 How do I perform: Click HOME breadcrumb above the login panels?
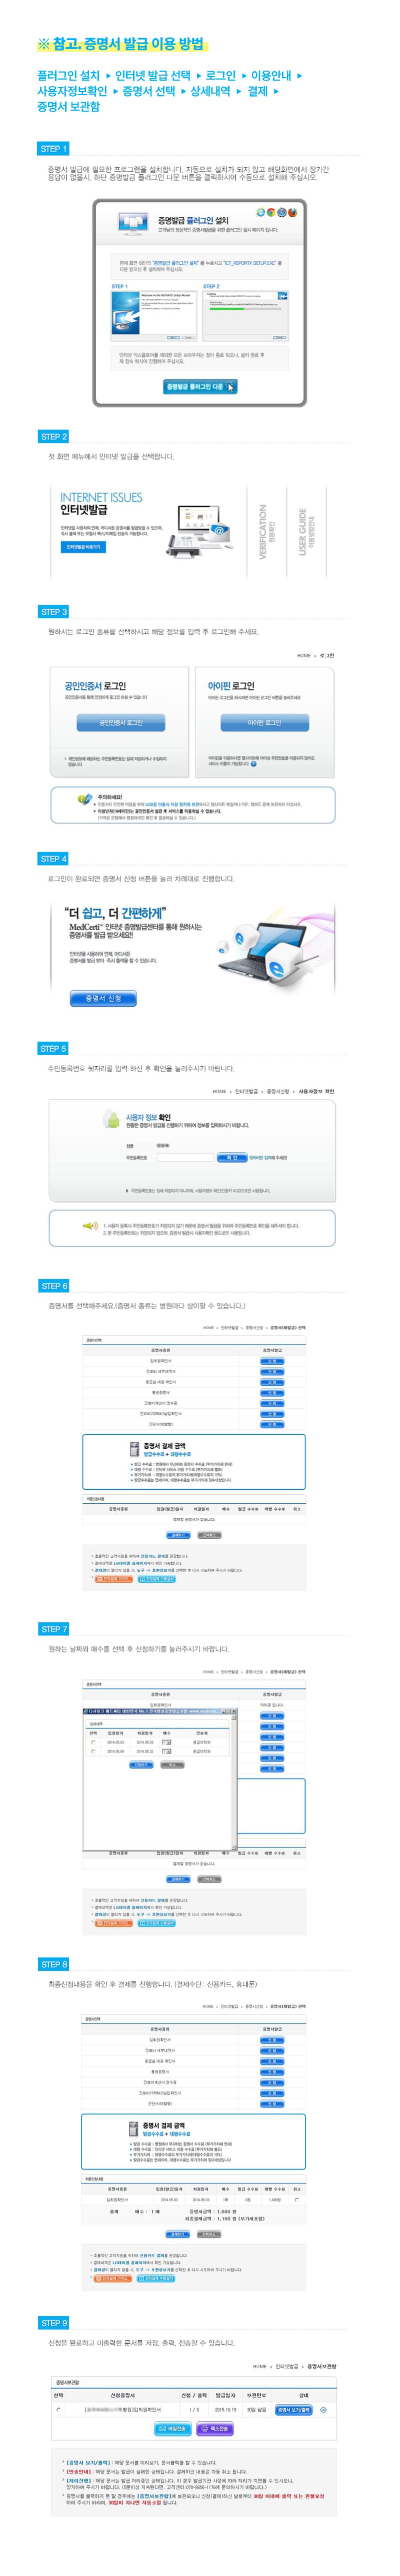(x=304, y=656)
